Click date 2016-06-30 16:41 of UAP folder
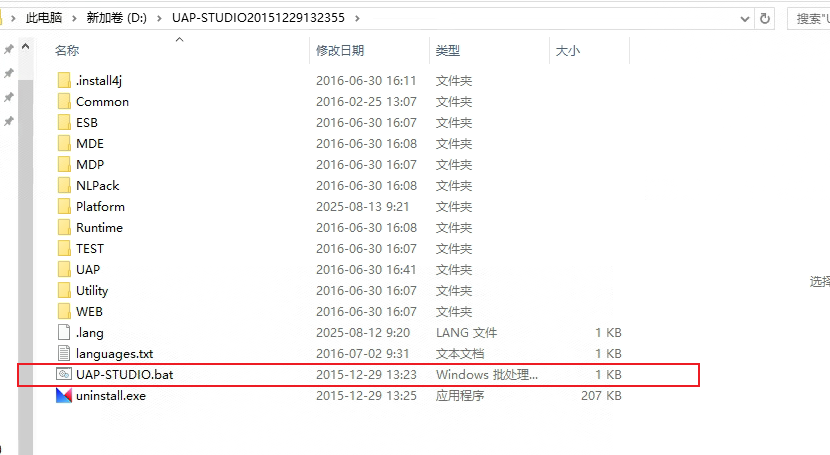The image size is (830, 455). pos(366,270)
